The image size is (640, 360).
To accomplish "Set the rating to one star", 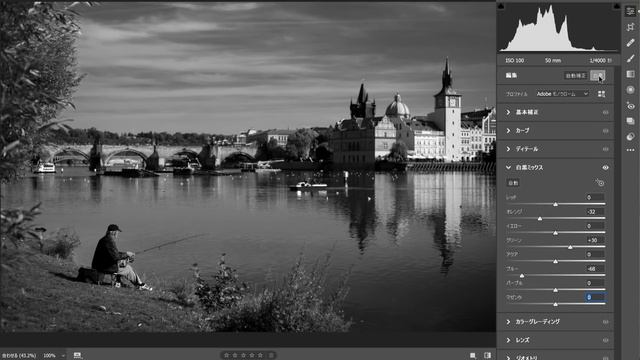I will [227, 356].
